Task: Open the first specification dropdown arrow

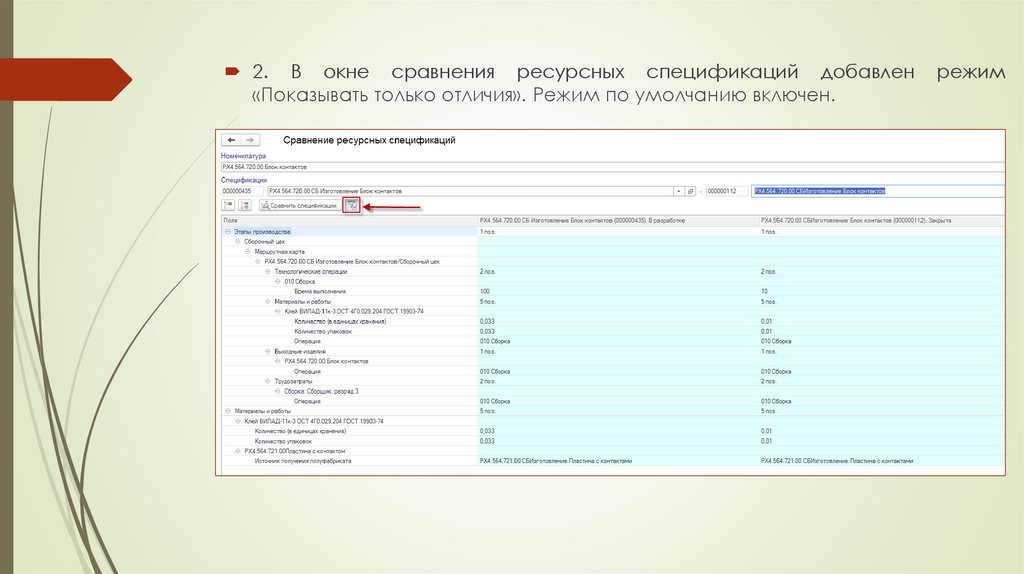Action: point(679,190)
